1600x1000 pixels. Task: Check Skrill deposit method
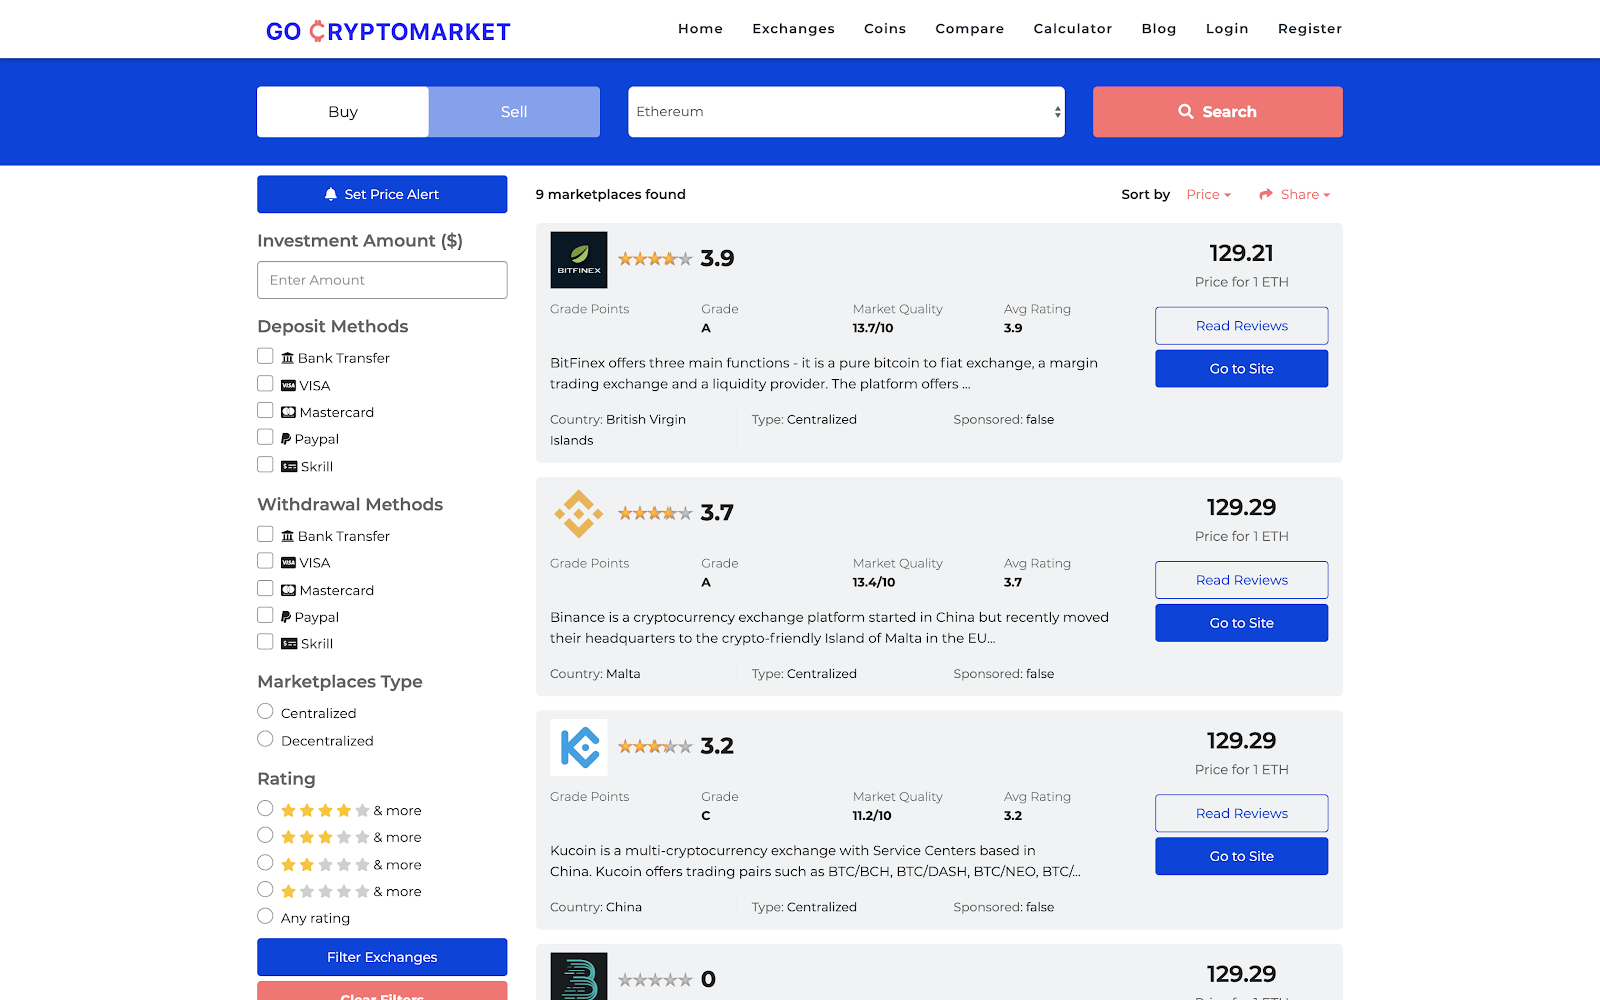pos(265,464)
